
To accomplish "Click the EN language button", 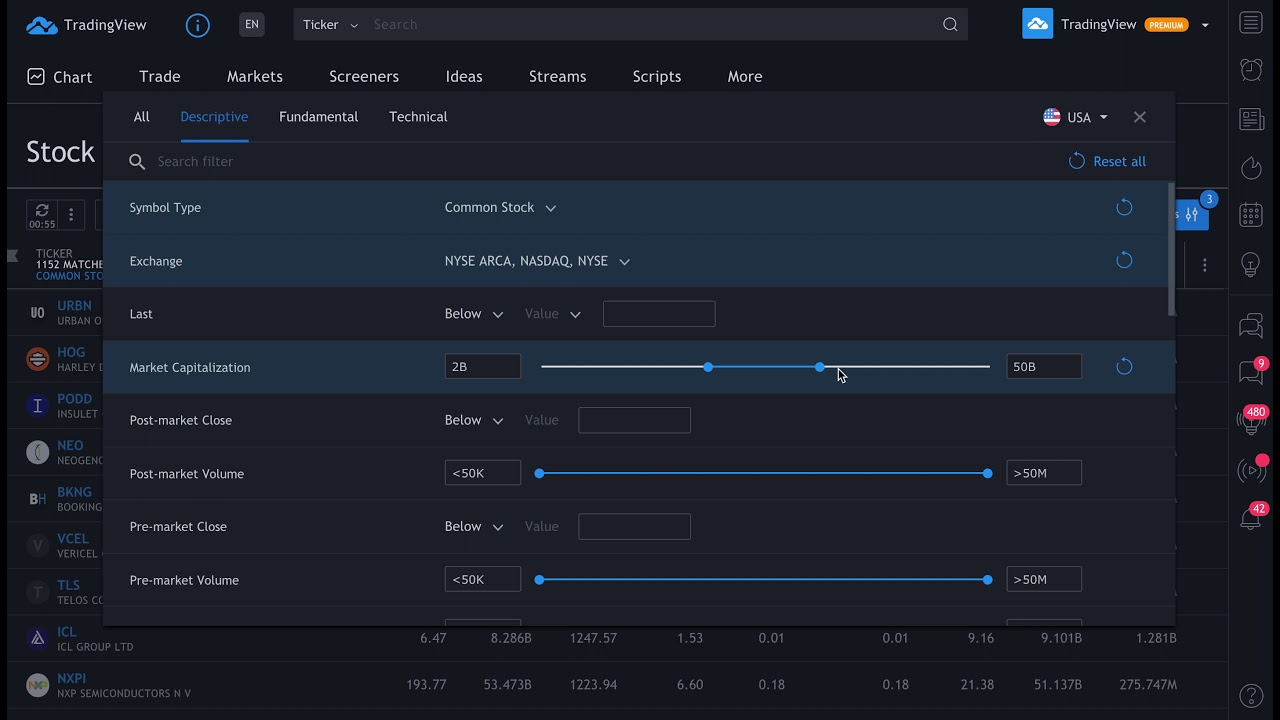I will tap(252, 25).
